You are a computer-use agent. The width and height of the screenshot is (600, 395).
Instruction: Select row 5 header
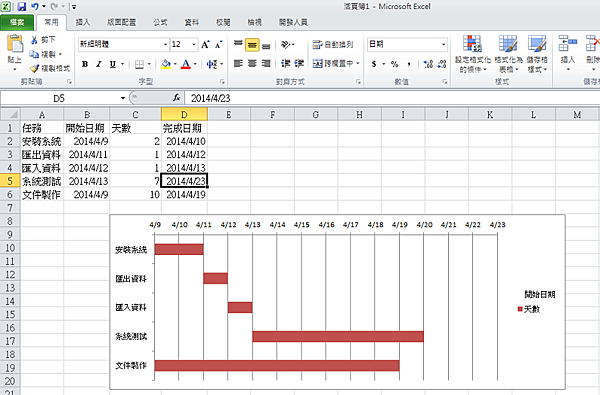[10, 181]
